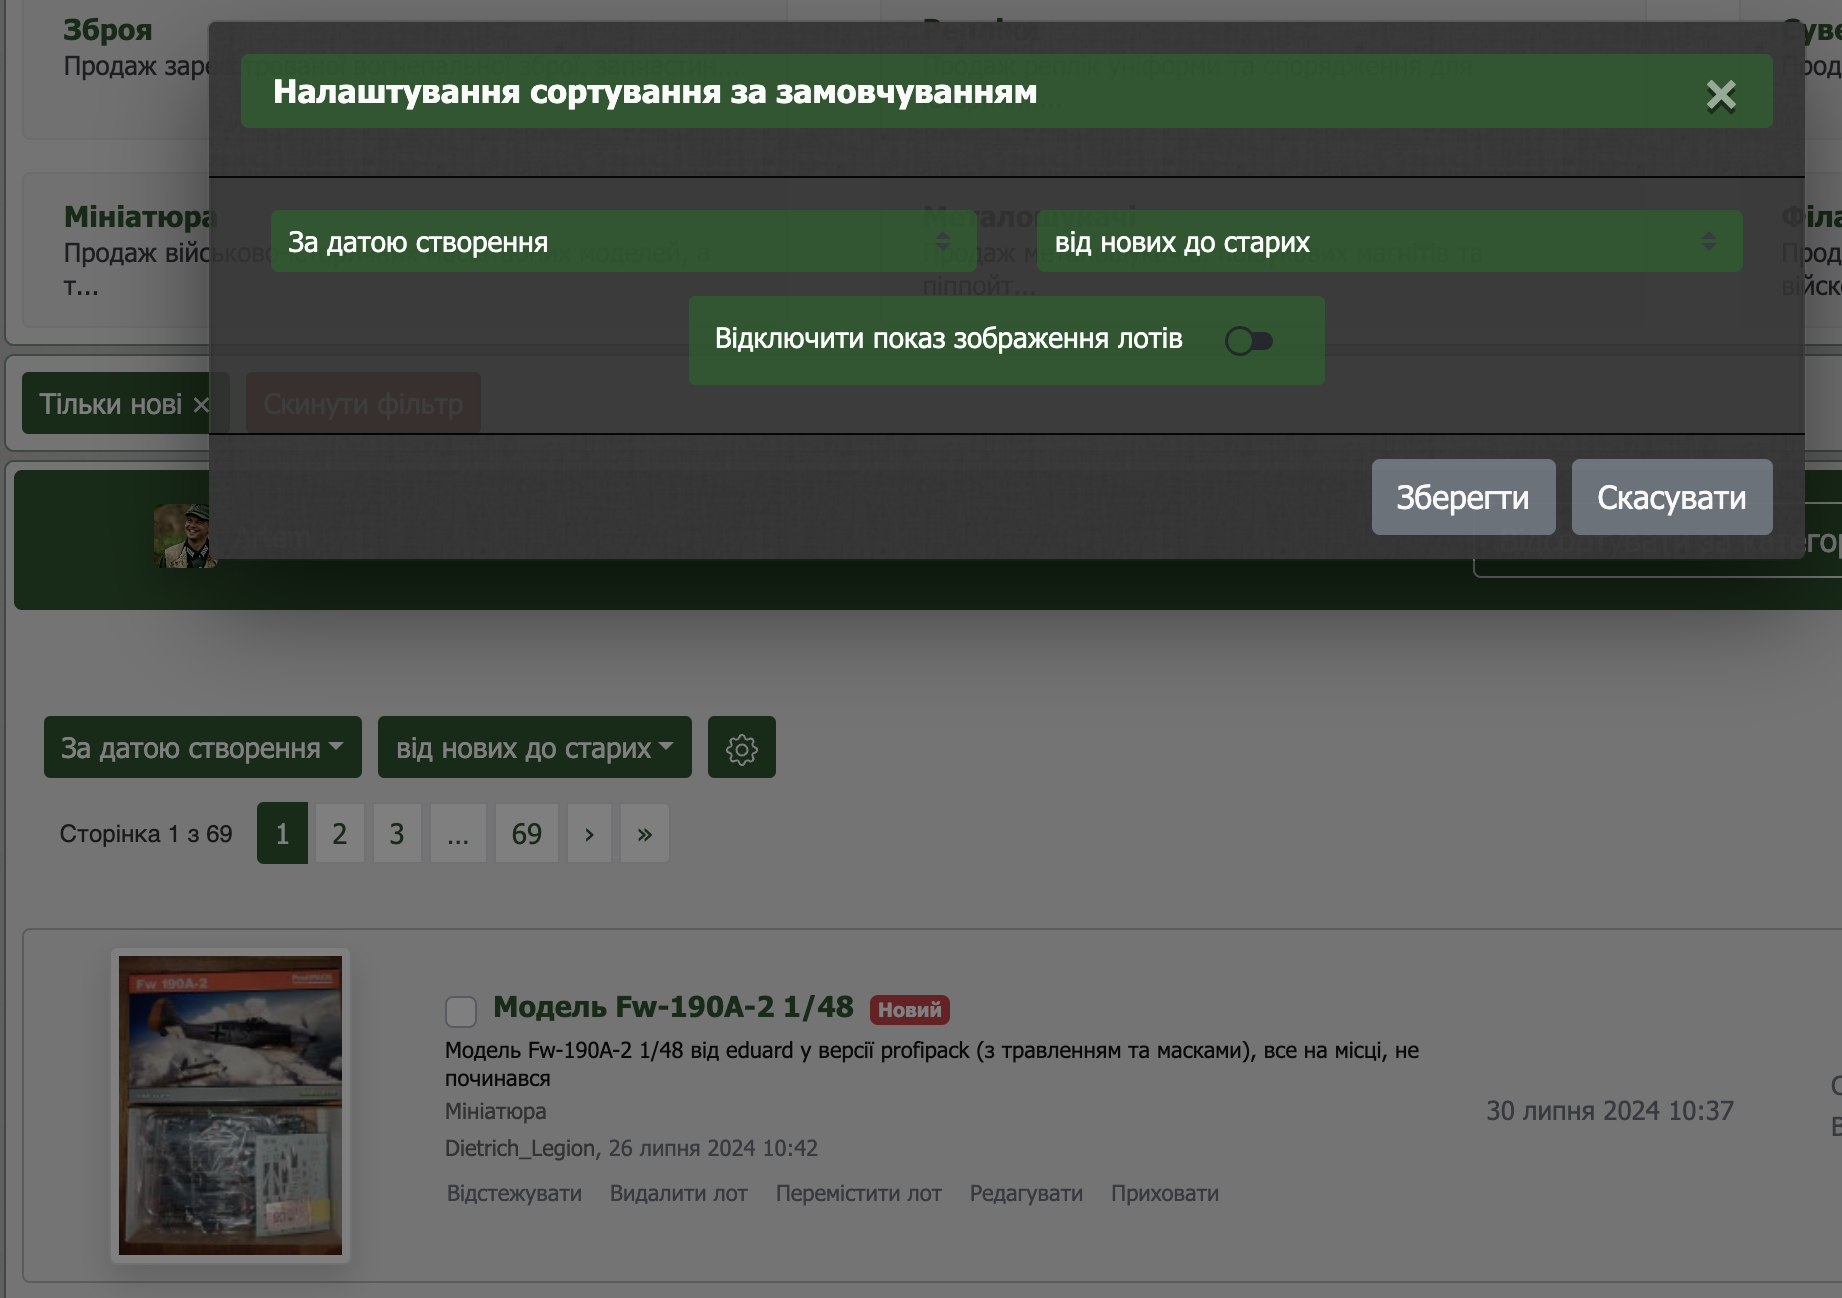1842x1298 pixels.
Task: Click the 'Сторінка 1 з 69' text
Action: (x=146, y=833)
